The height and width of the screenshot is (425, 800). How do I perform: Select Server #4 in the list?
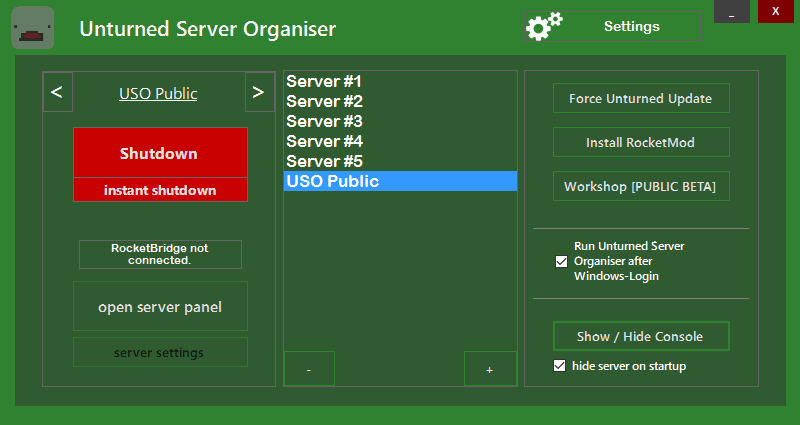click(x=400, y=141)
